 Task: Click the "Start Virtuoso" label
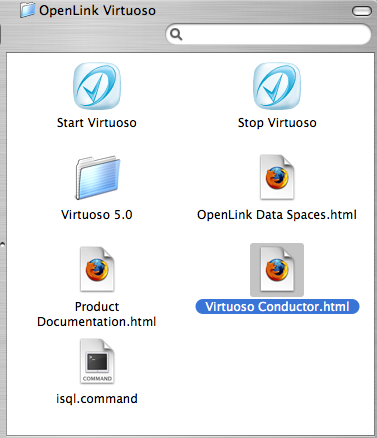click(x=97, y=123)
